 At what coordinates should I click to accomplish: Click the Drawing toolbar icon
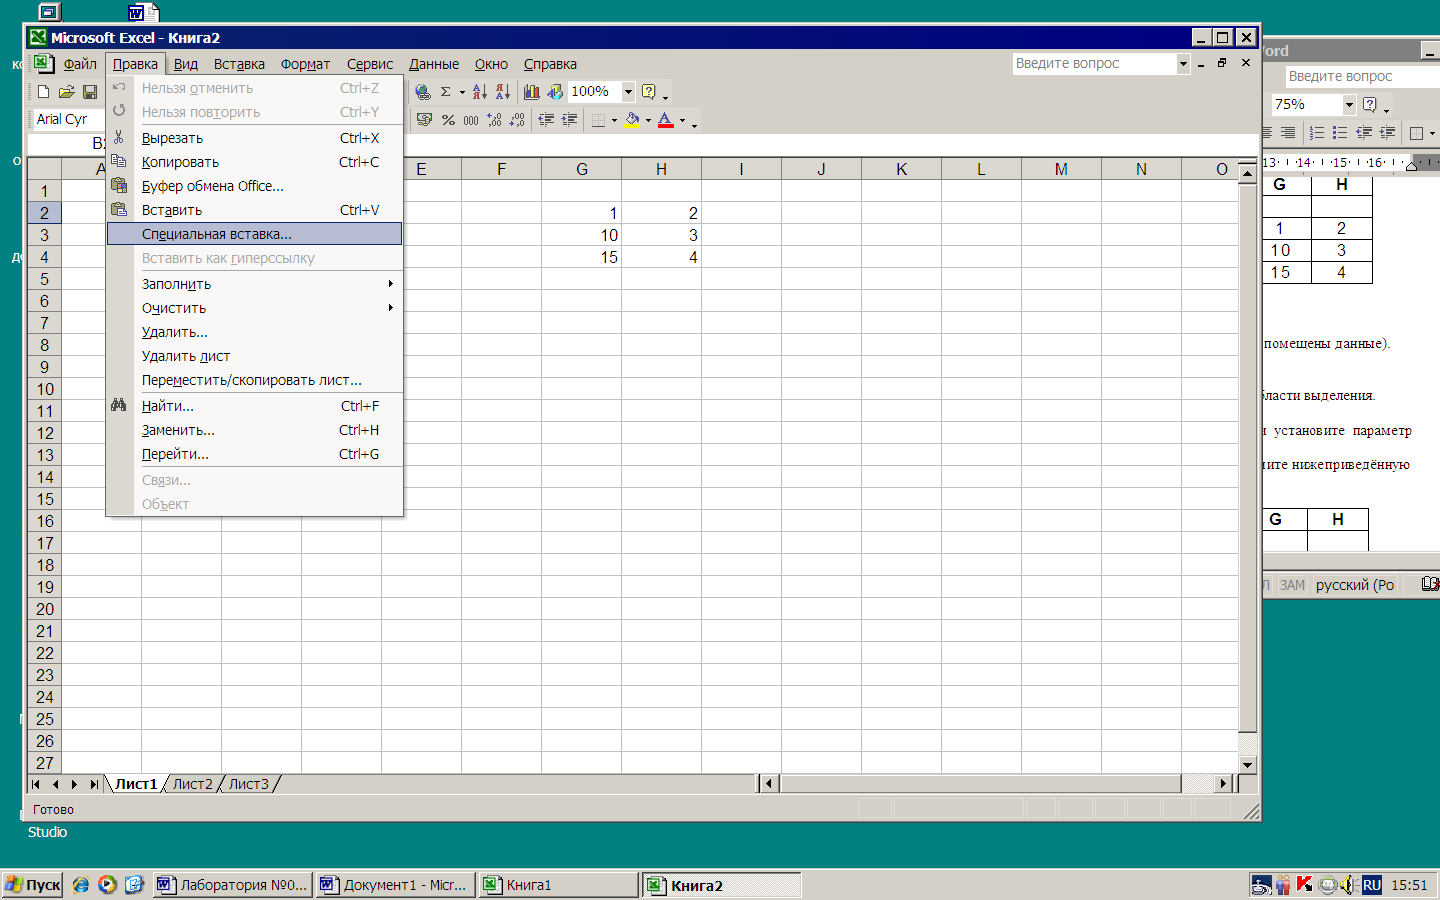point(555,92)
